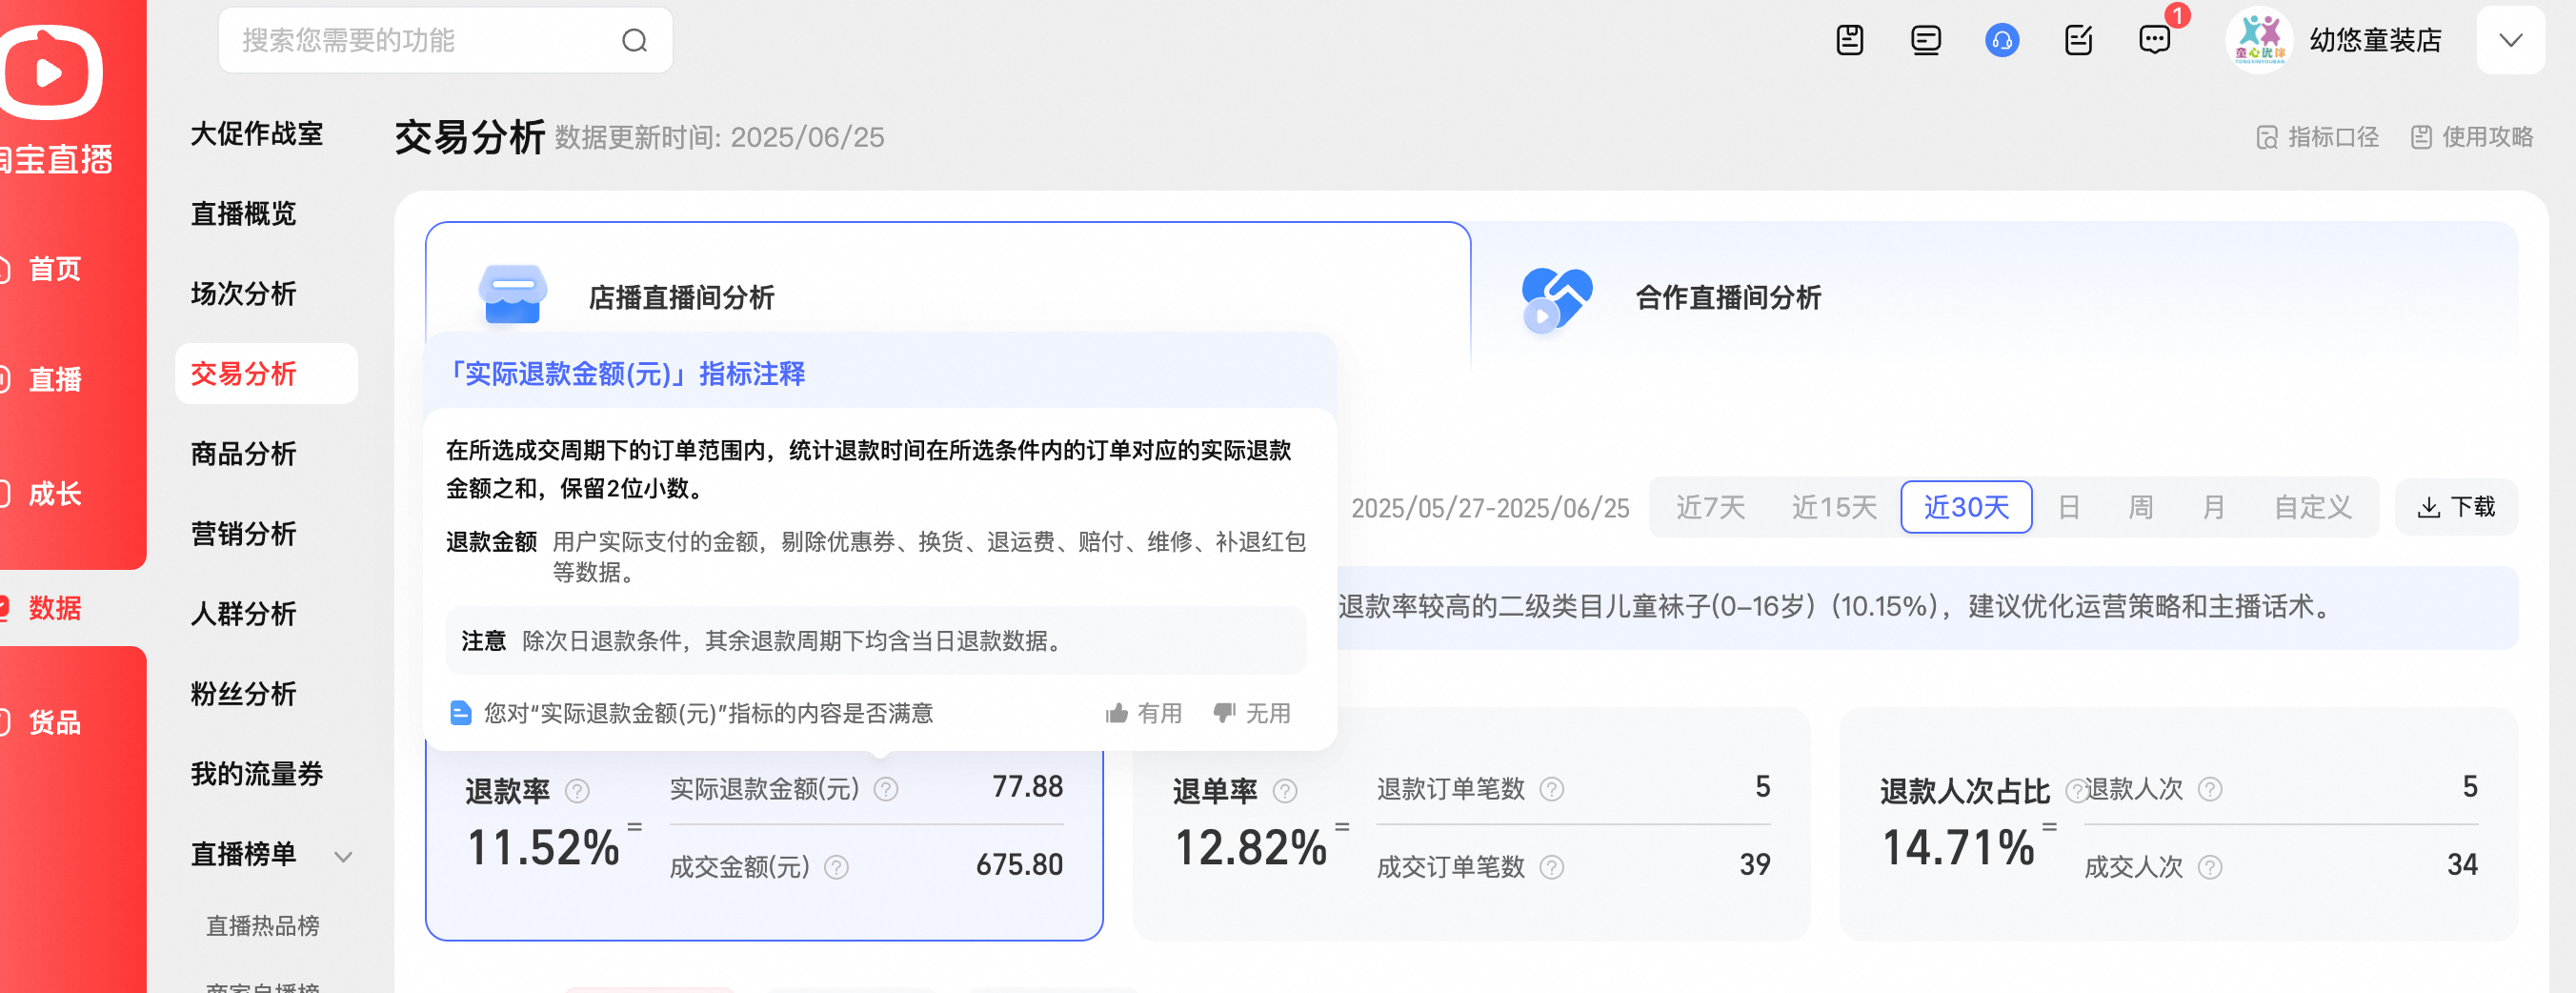This screenshot has height=993, width=2576.
Task: Click help icon next to 退单率
Action: point(1285,791)
